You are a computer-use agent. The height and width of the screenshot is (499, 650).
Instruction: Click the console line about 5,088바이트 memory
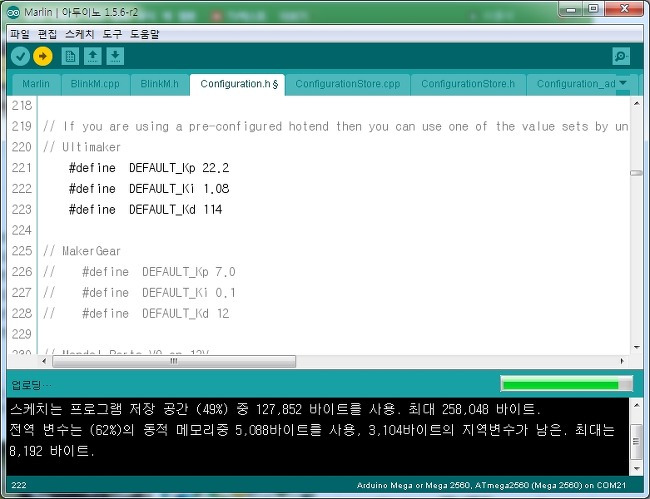[x=312, y=430]
